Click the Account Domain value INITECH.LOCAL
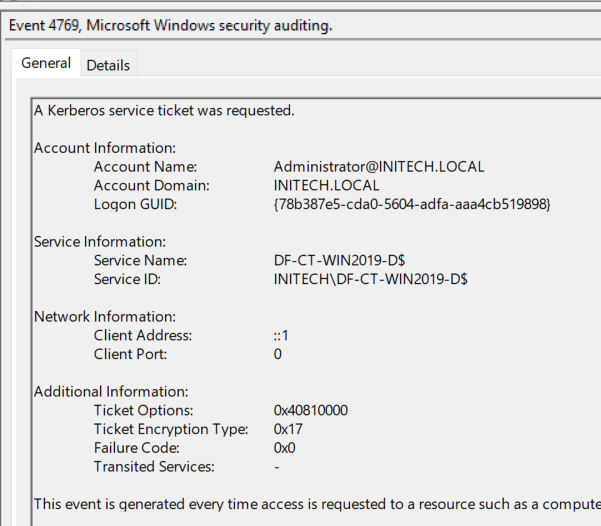 click(x=326, y=186)
